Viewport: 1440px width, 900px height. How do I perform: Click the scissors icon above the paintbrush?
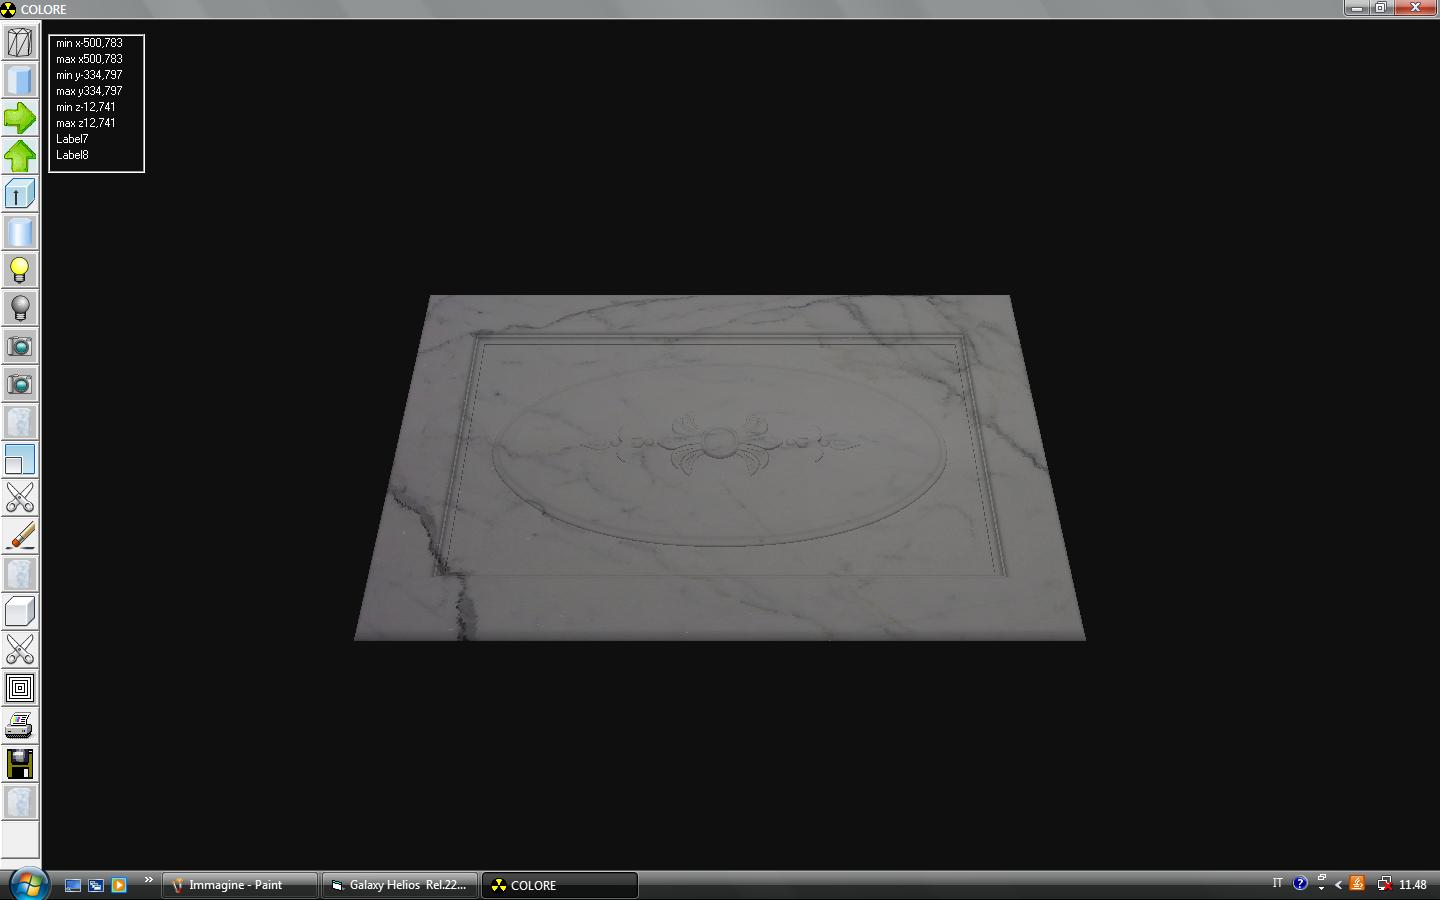point(20,498)
